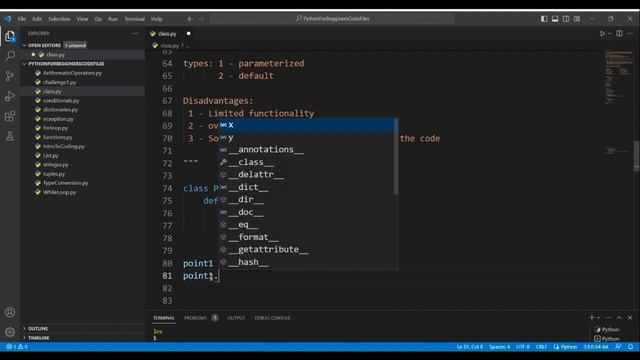Open functions.py in the explorer
The height and width of the screenshot is (360, 640).
[58, 138]
